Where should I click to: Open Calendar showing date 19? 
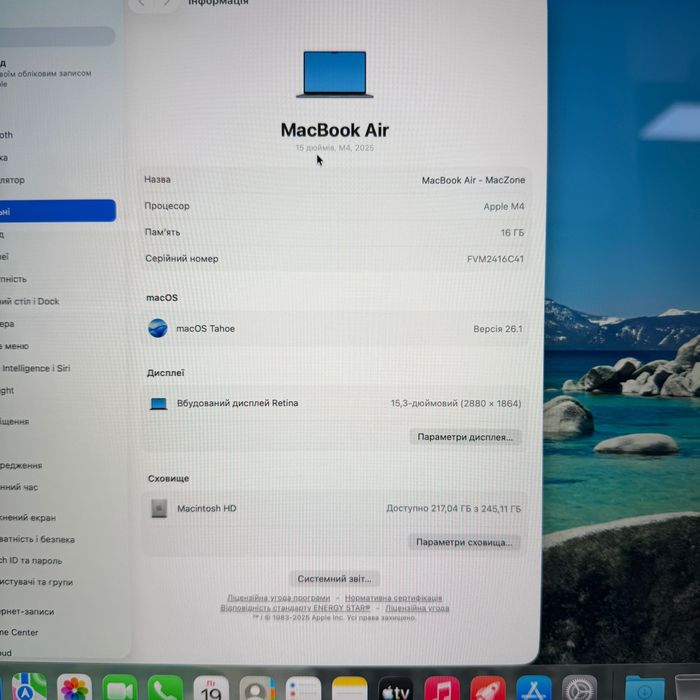211,688
